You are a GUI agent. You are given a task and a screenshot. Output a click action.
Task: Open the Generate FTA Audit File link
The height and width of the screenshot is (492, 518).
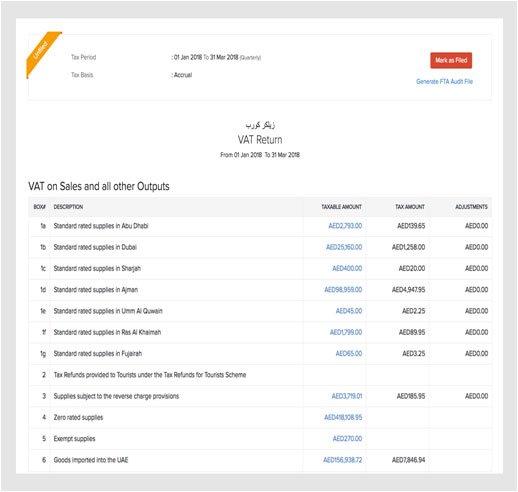pyautogui.click(x=444, y=81)
